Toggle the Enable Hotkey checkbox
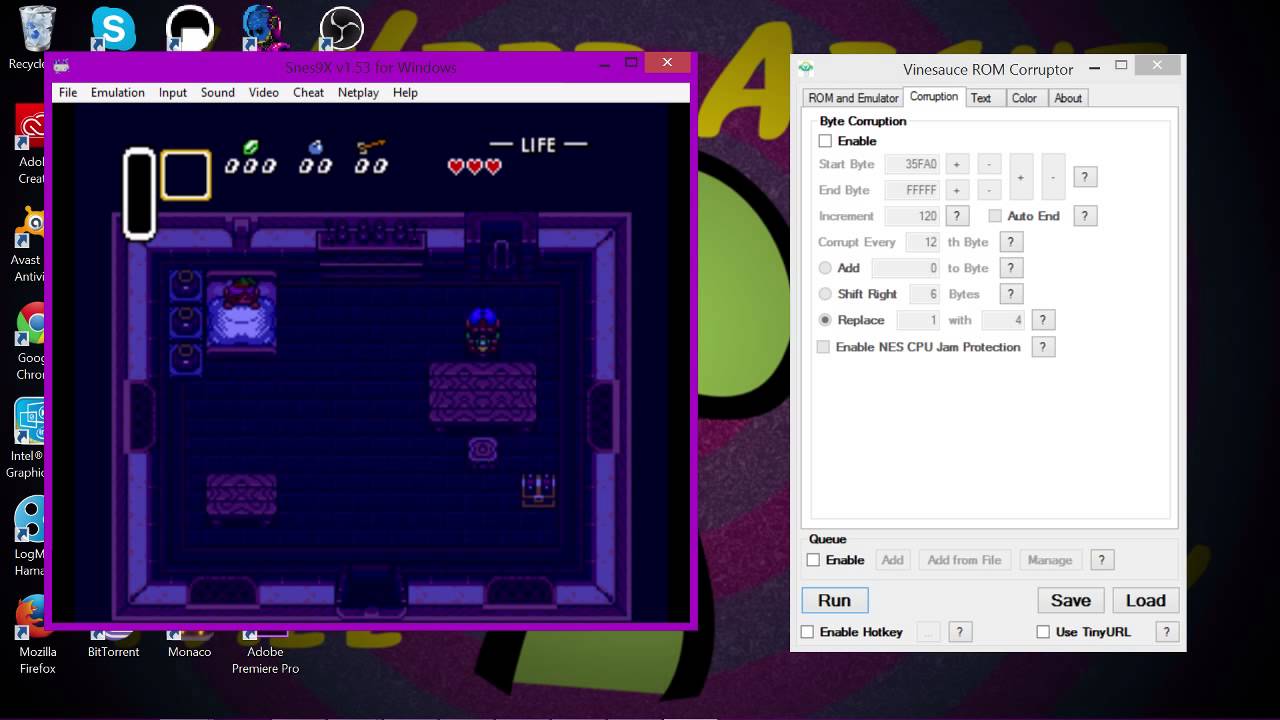 coord(807,632)
